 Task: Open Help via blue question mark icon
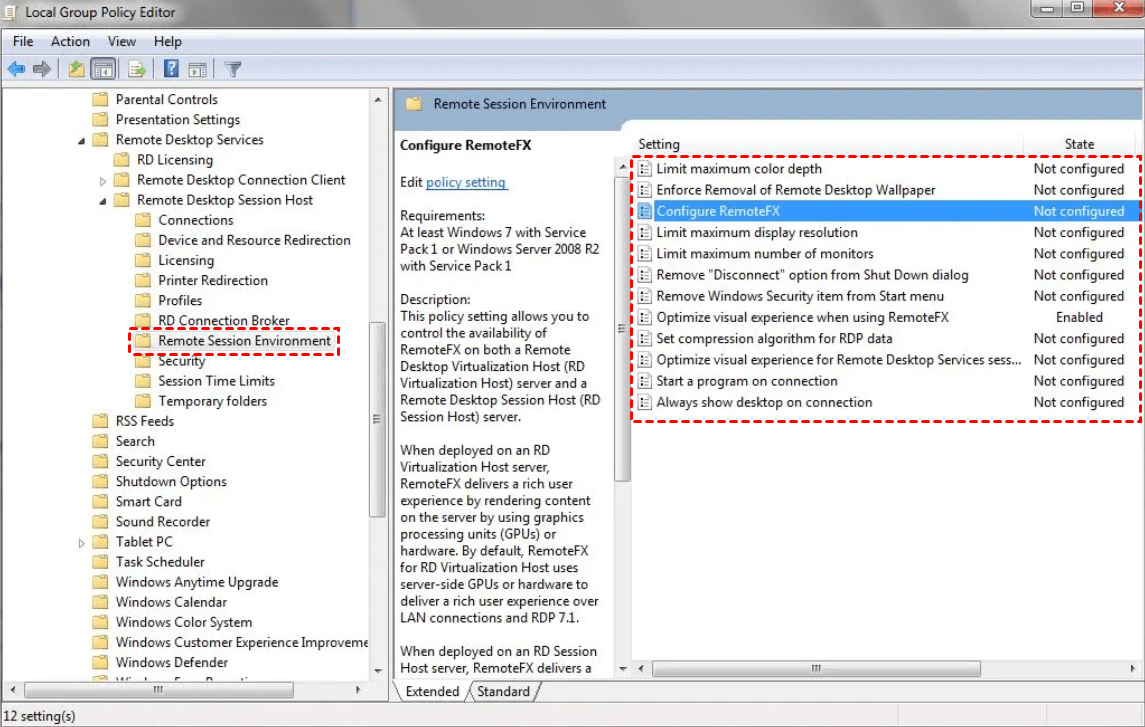pos(171,69)
